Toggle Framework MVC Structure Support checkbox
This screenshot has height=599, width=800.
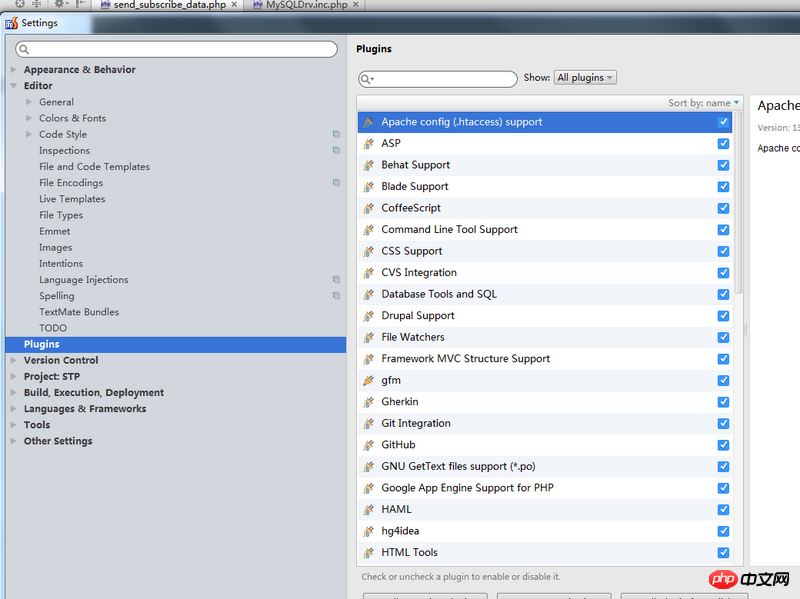pyautogui.click(x=723, y=359)
